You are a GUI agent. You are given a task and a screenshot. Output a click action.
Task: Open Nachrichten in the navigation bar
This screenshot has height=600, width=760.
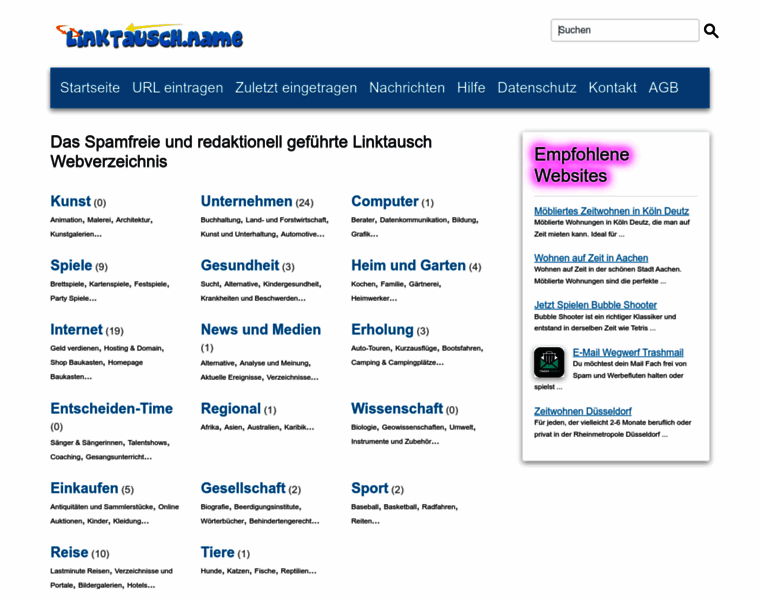coord(407,88)
